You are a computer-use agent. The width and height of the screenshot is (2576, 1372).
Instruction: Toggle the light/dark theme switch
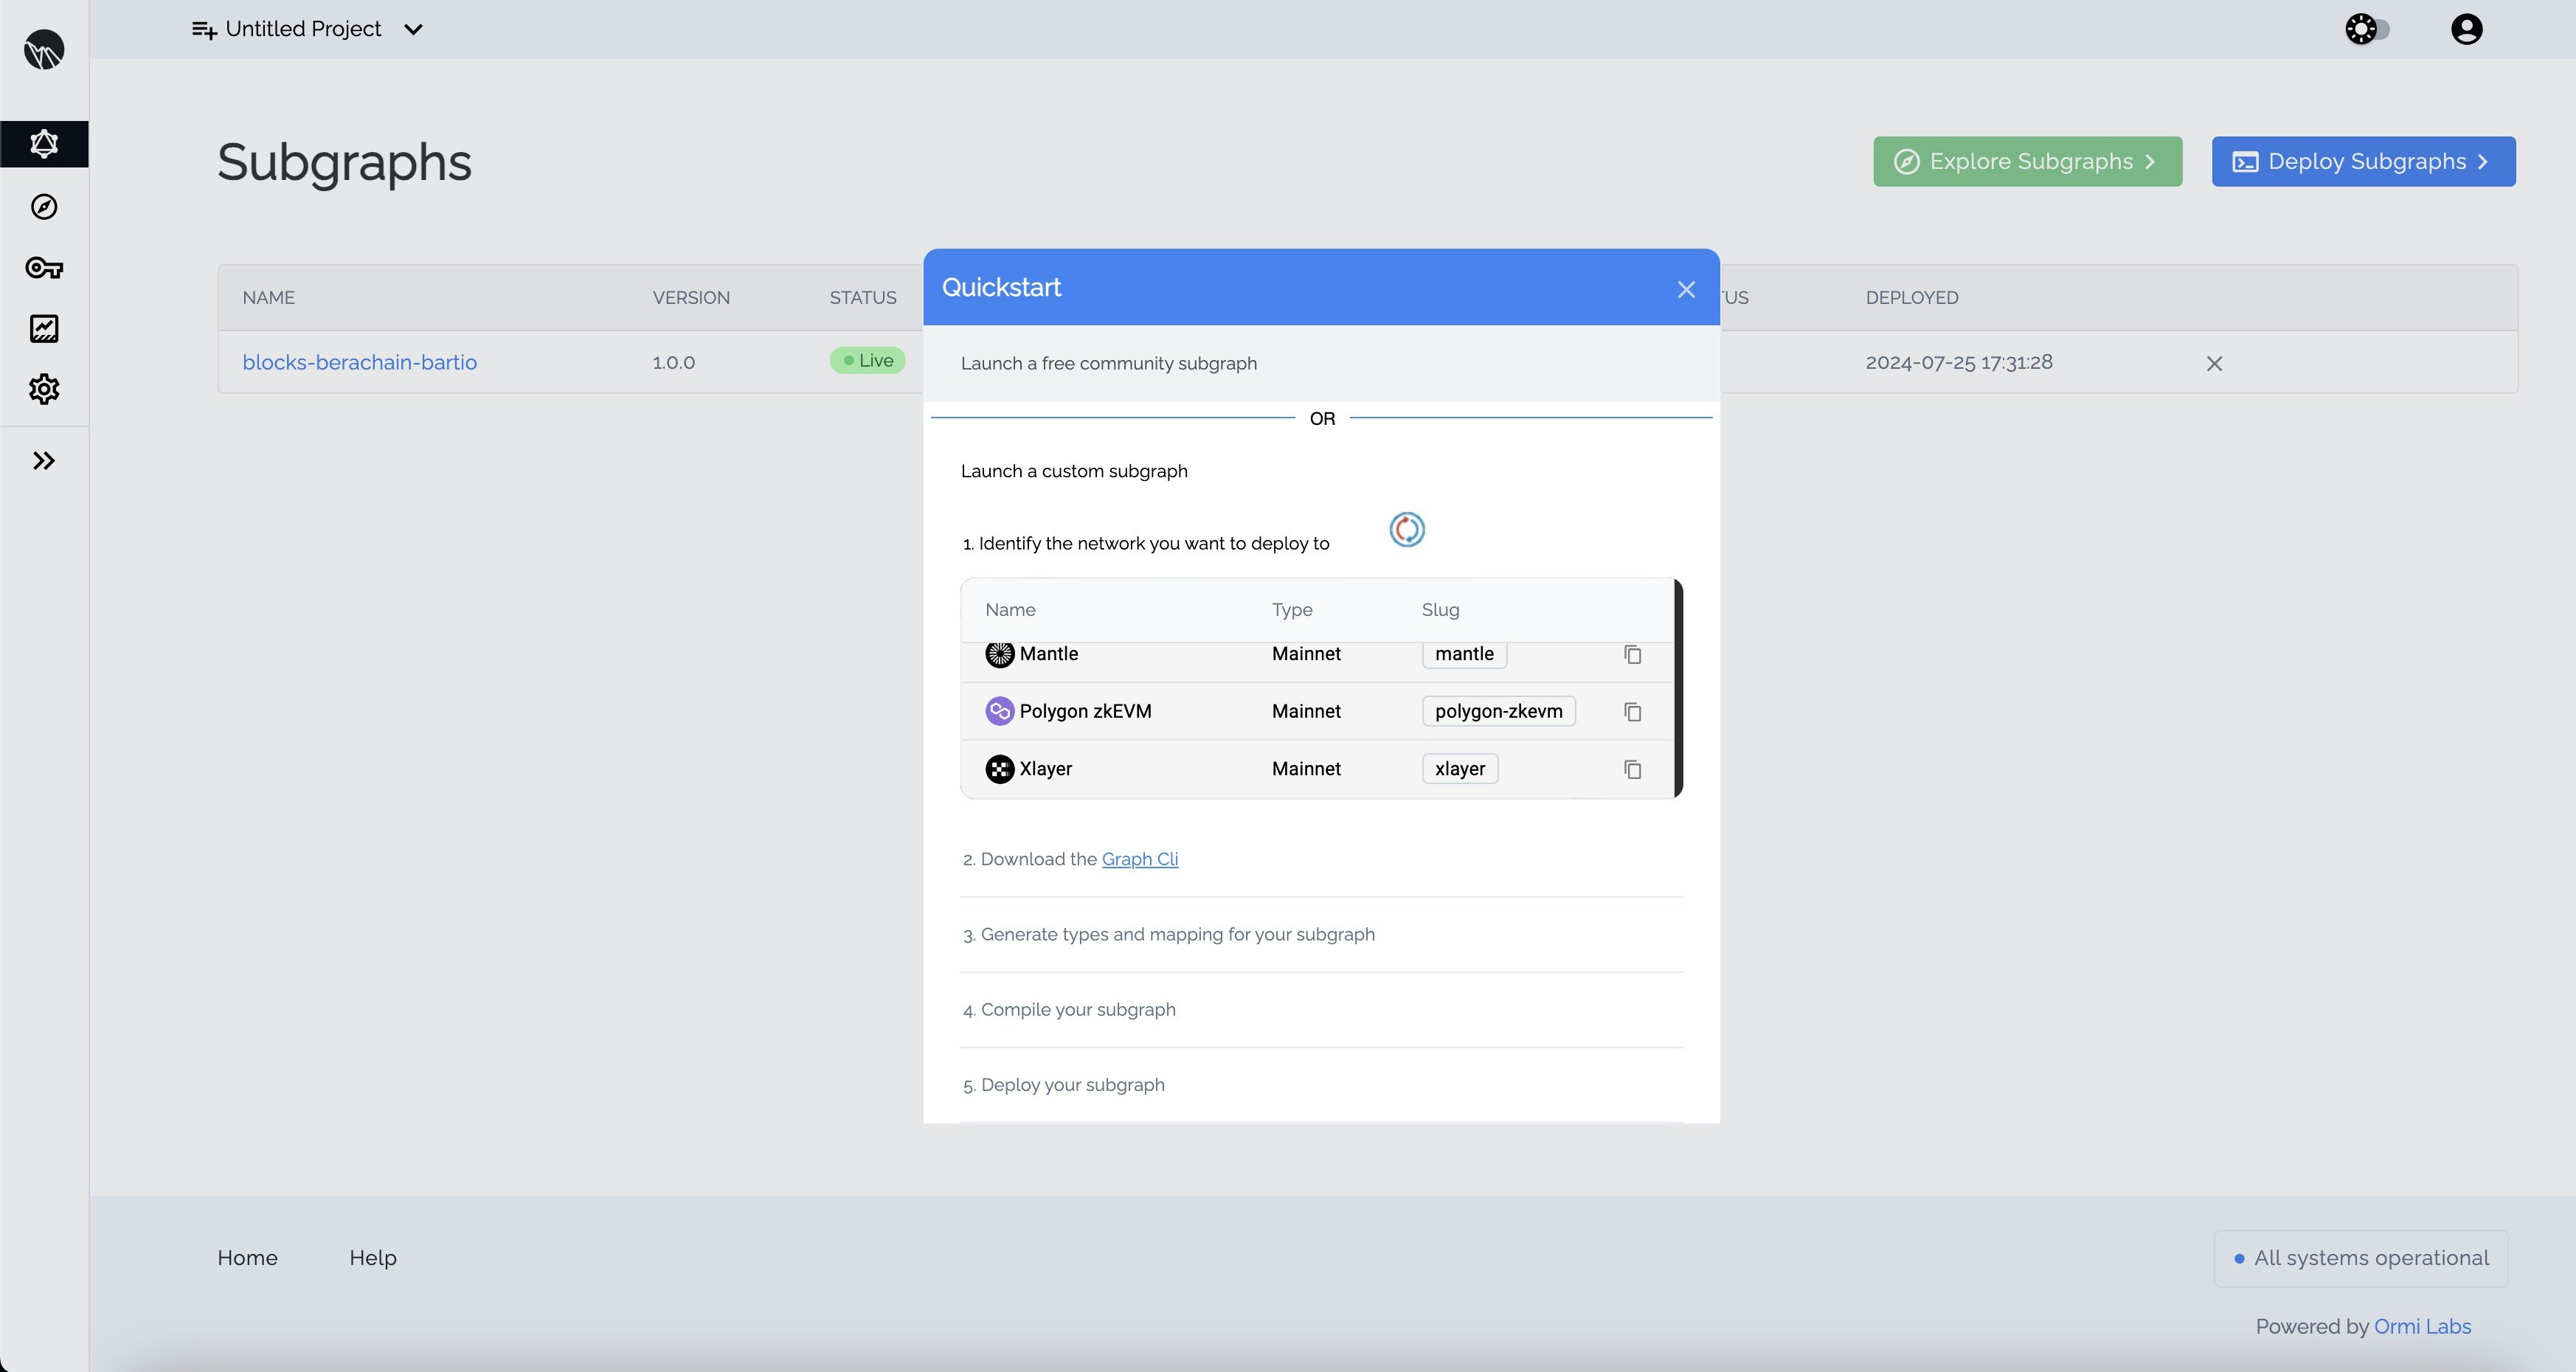[2367, 29]
